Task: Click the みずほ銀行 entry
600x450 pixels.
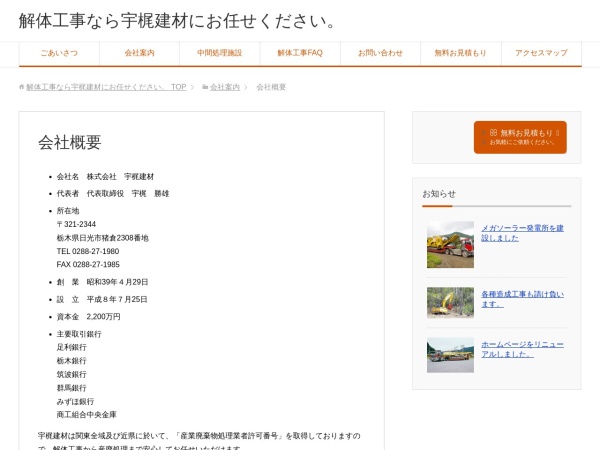Action: point(75,401)
